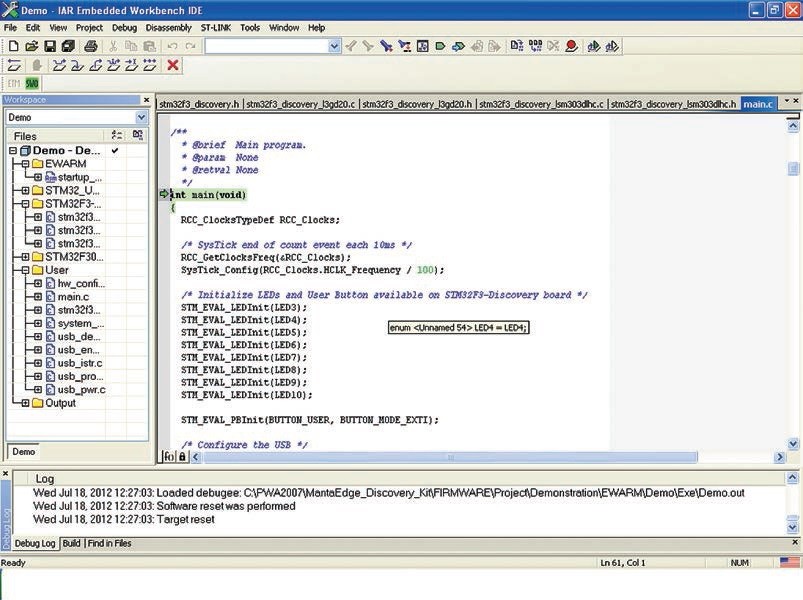The image size is (803, 600).
Task: Click the green bookmark toggle icon
Action: [440, 47]
